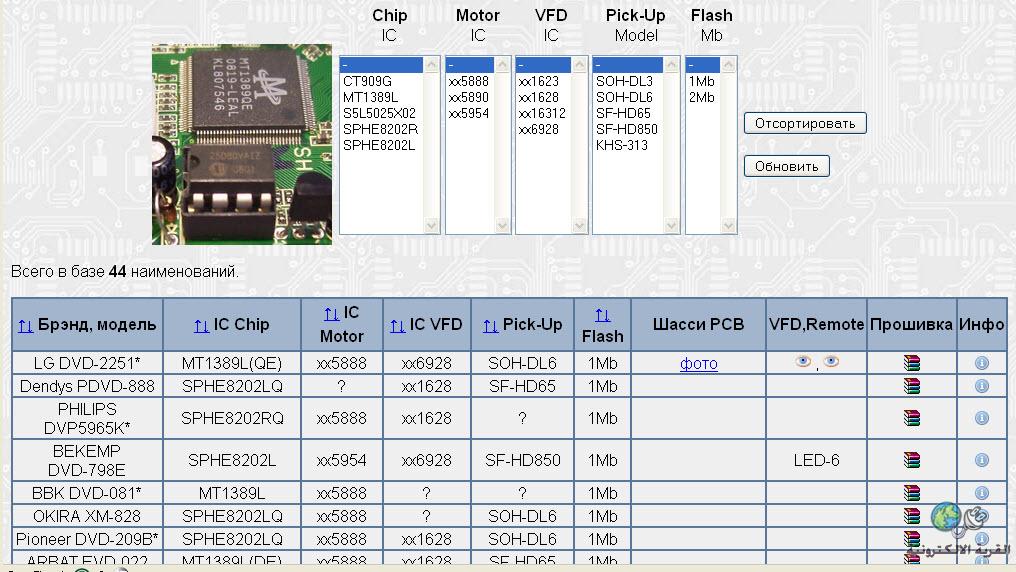Select 2Mb in Flash list
Viewport: 1016px width, 572px height.
(x=702, y=97)
